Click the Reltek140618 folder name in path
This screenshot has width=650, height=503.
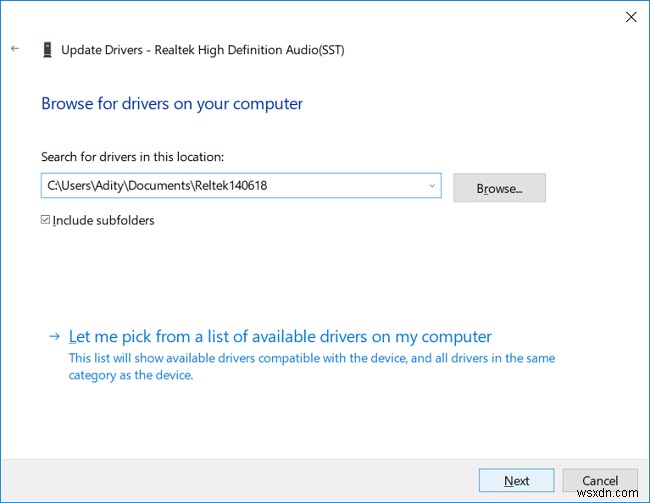[x=233, y=185]
